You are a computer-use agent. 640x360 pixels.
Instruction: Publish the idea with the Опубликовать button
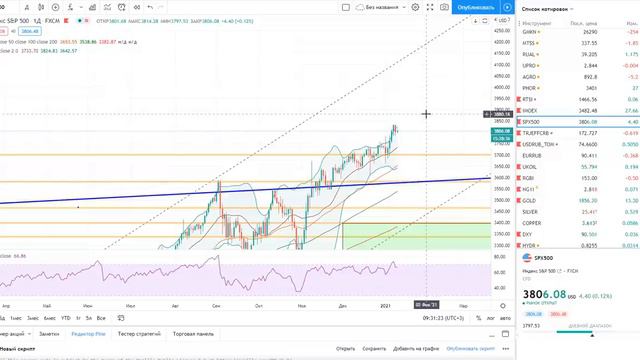coord(476,7)
